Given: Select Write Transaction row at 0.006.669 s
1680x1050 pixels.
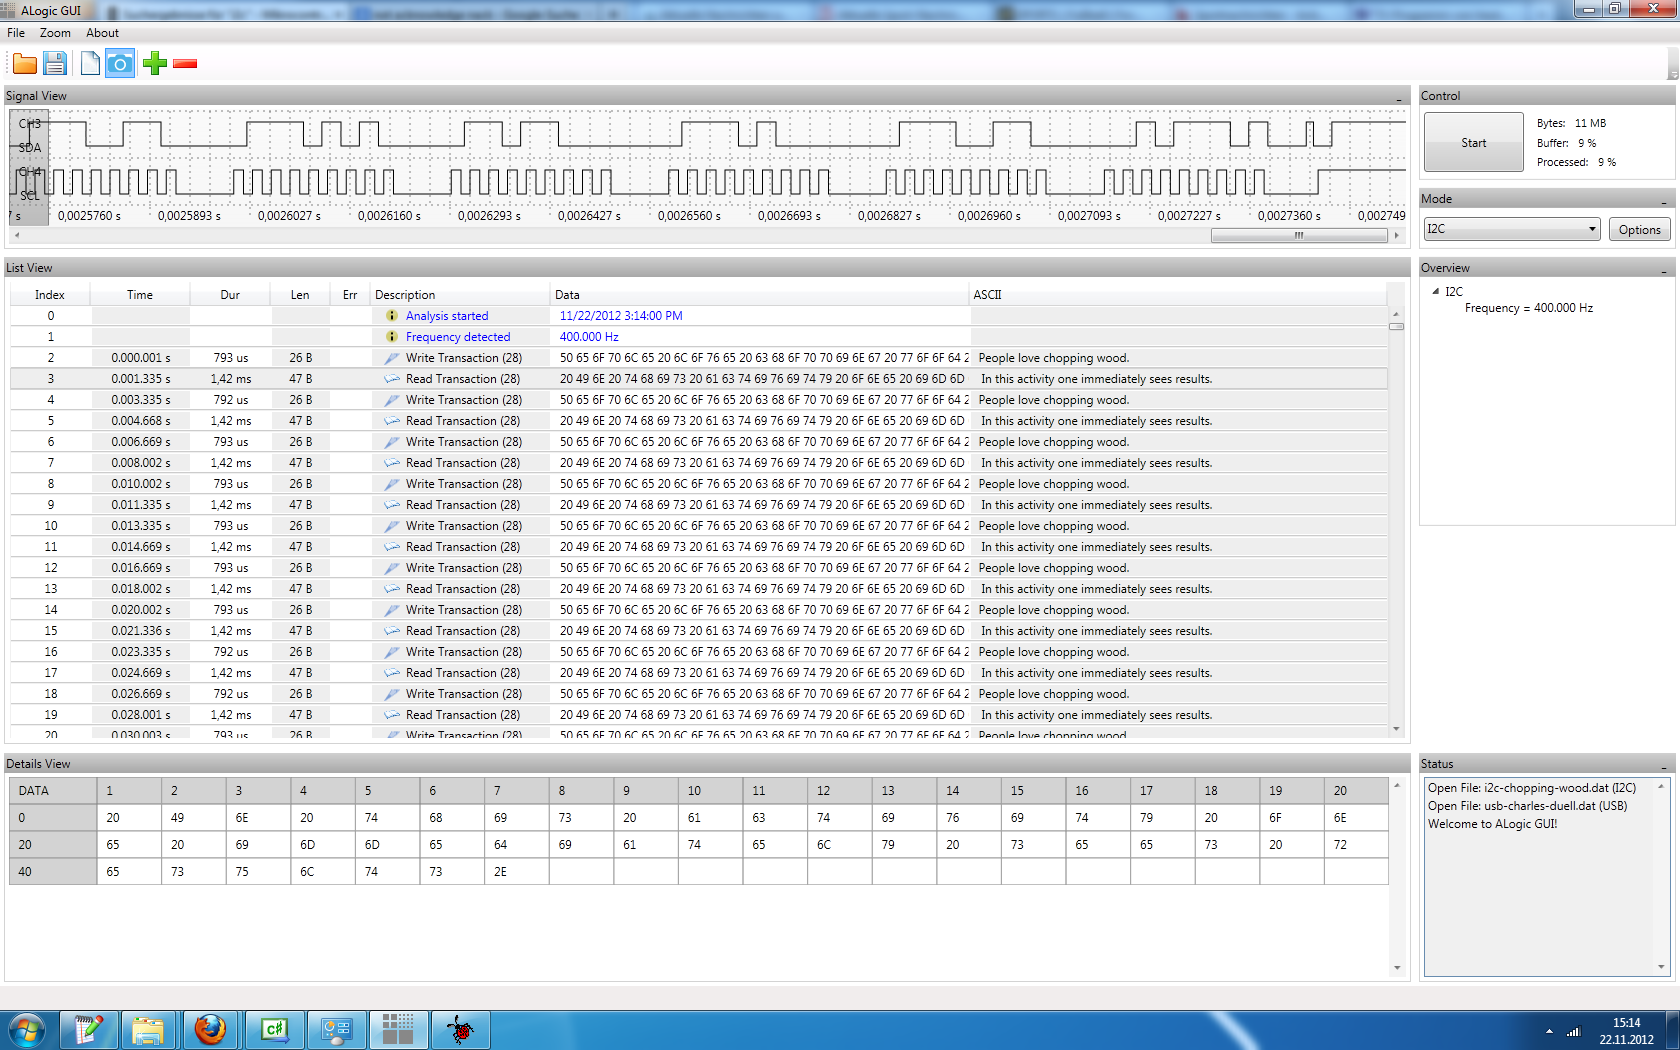Looking at the screenshot, I should click(x=699, y=442).
